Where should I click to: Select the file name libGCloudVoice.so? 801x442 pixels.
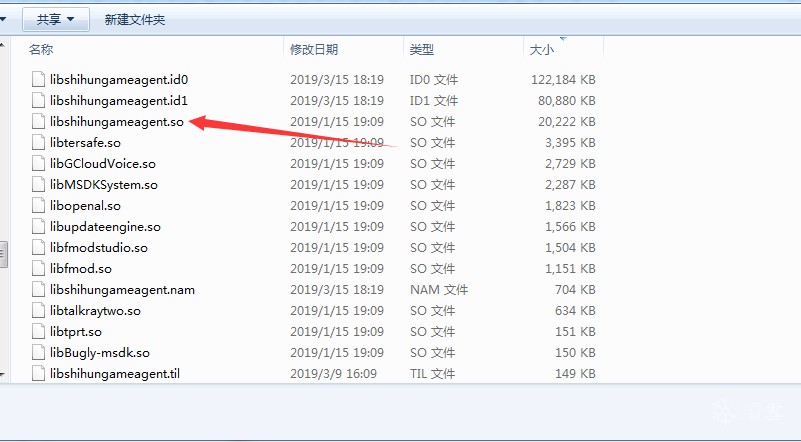pos(103,164)
